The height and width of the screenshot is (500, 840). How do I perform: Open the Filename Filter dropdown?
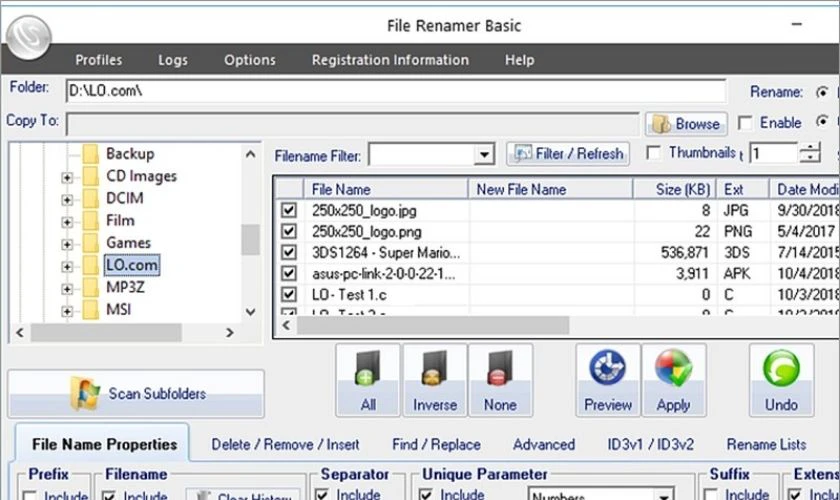(485, 155)
